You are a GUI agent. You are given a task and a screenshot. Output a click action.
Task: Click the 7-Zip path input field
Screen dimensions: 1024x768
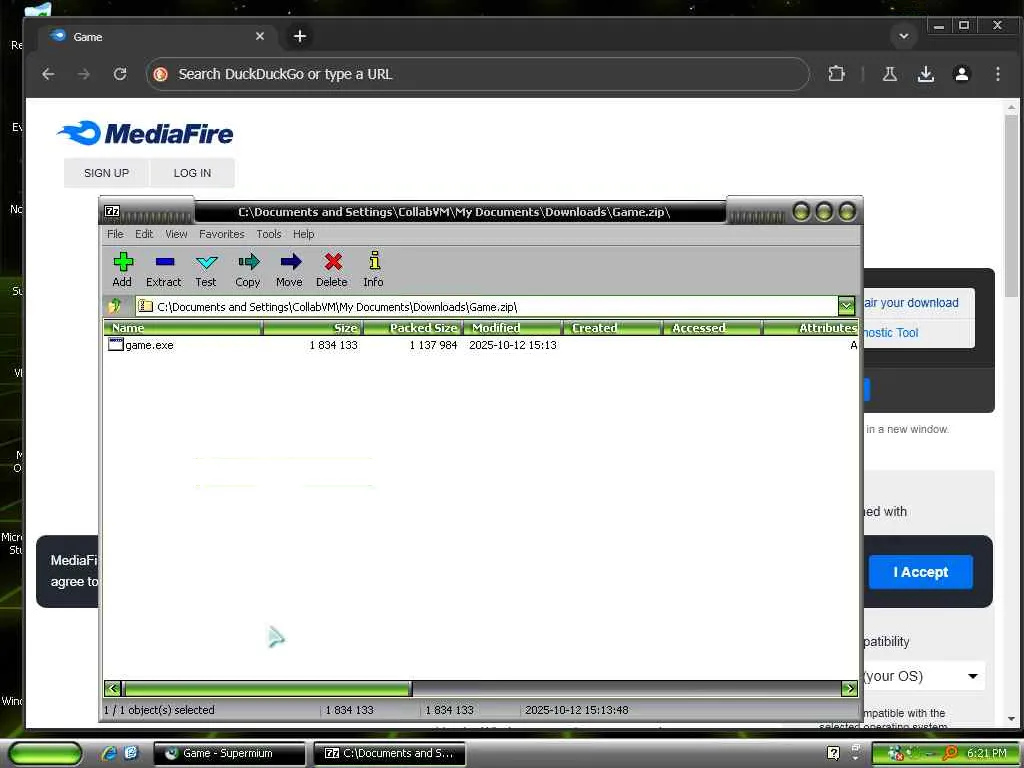pos(487,306)
